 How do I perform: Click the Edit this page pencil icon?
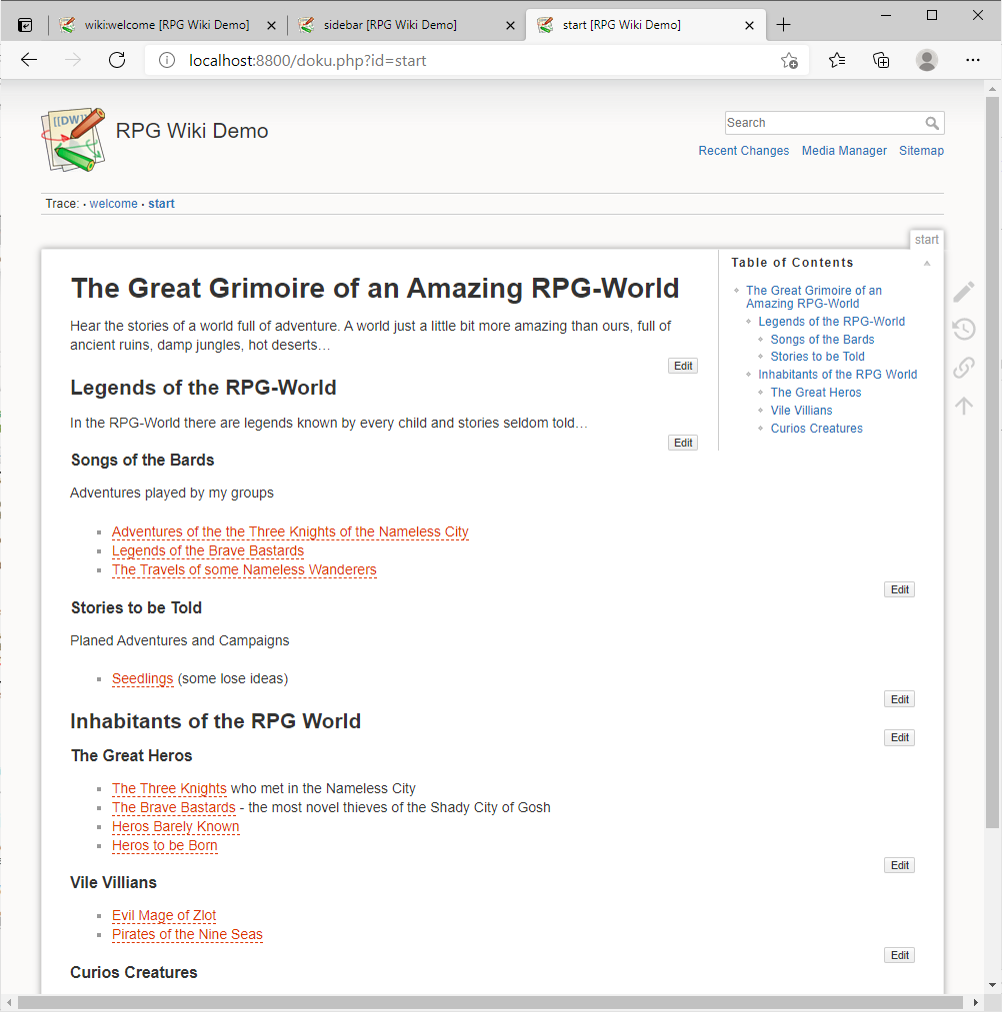coord(964,292)
